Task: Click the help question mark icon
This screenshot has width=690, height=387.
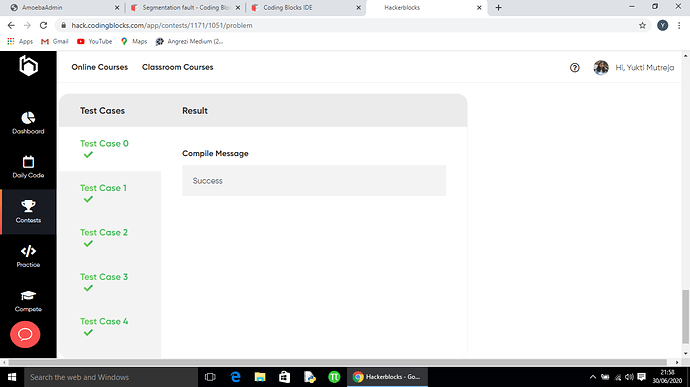Action: pyautogui.click(x=575, y=68)
